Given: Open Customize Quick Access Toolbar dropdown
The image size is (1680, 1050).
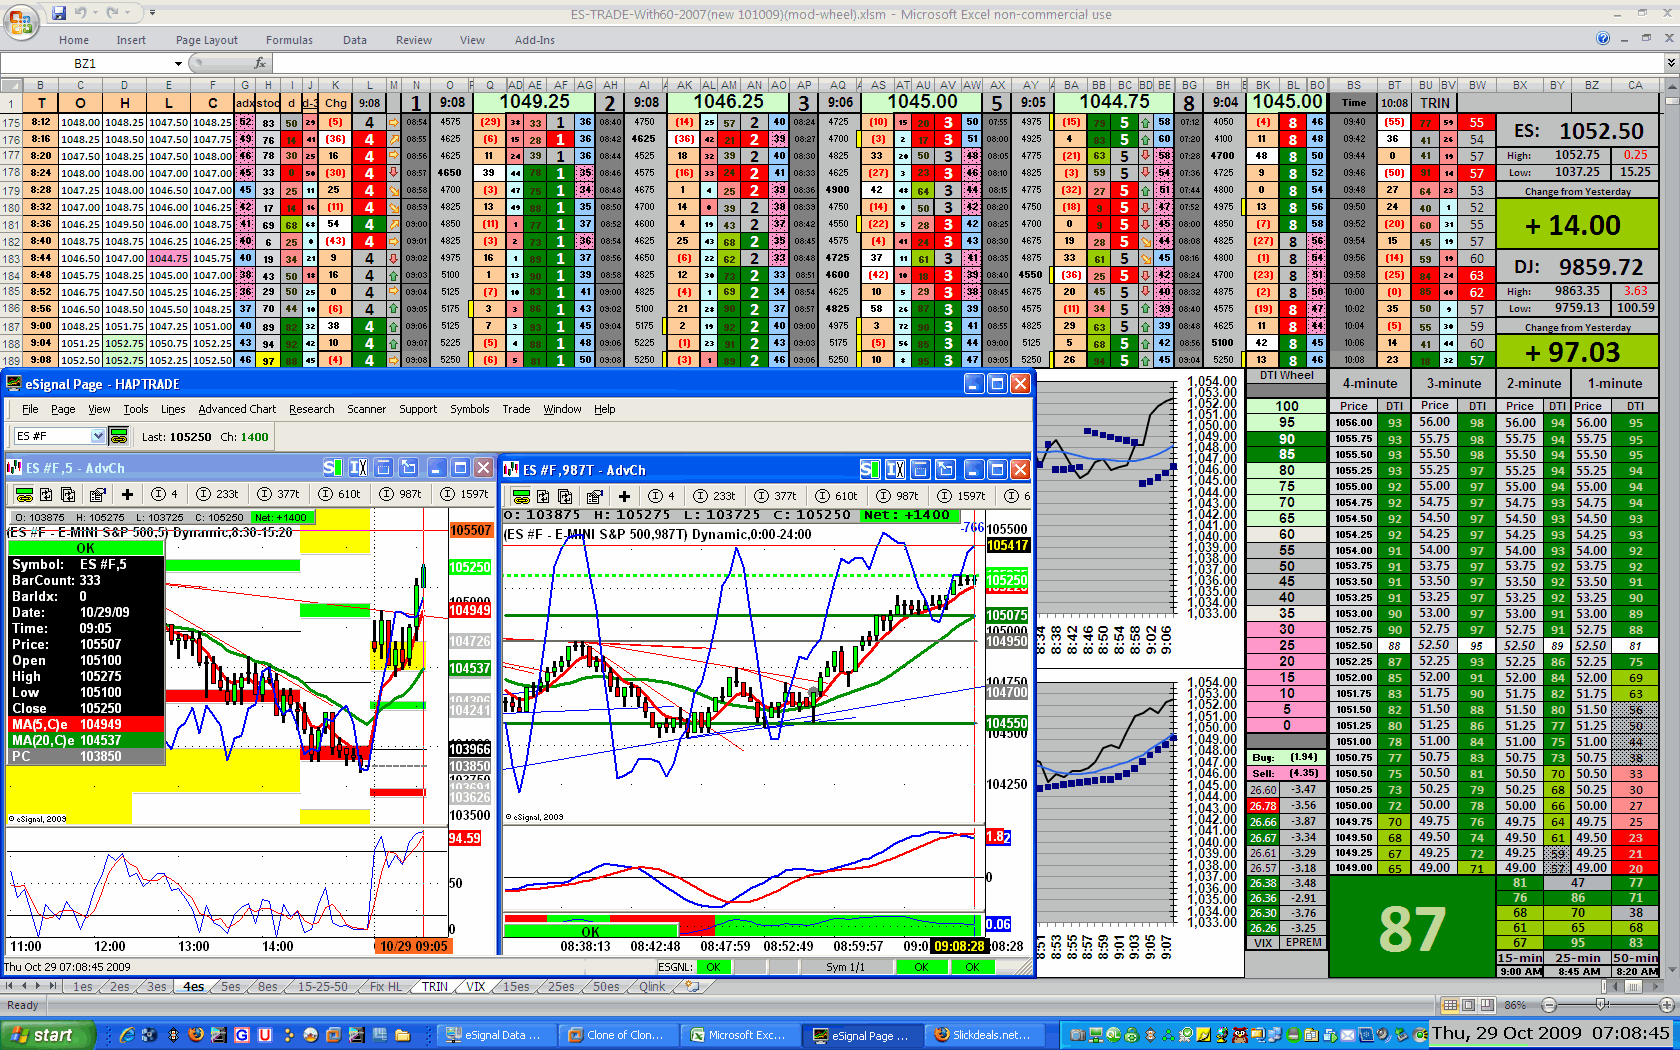Looking at the screenshot, I should tap(152, 13).
